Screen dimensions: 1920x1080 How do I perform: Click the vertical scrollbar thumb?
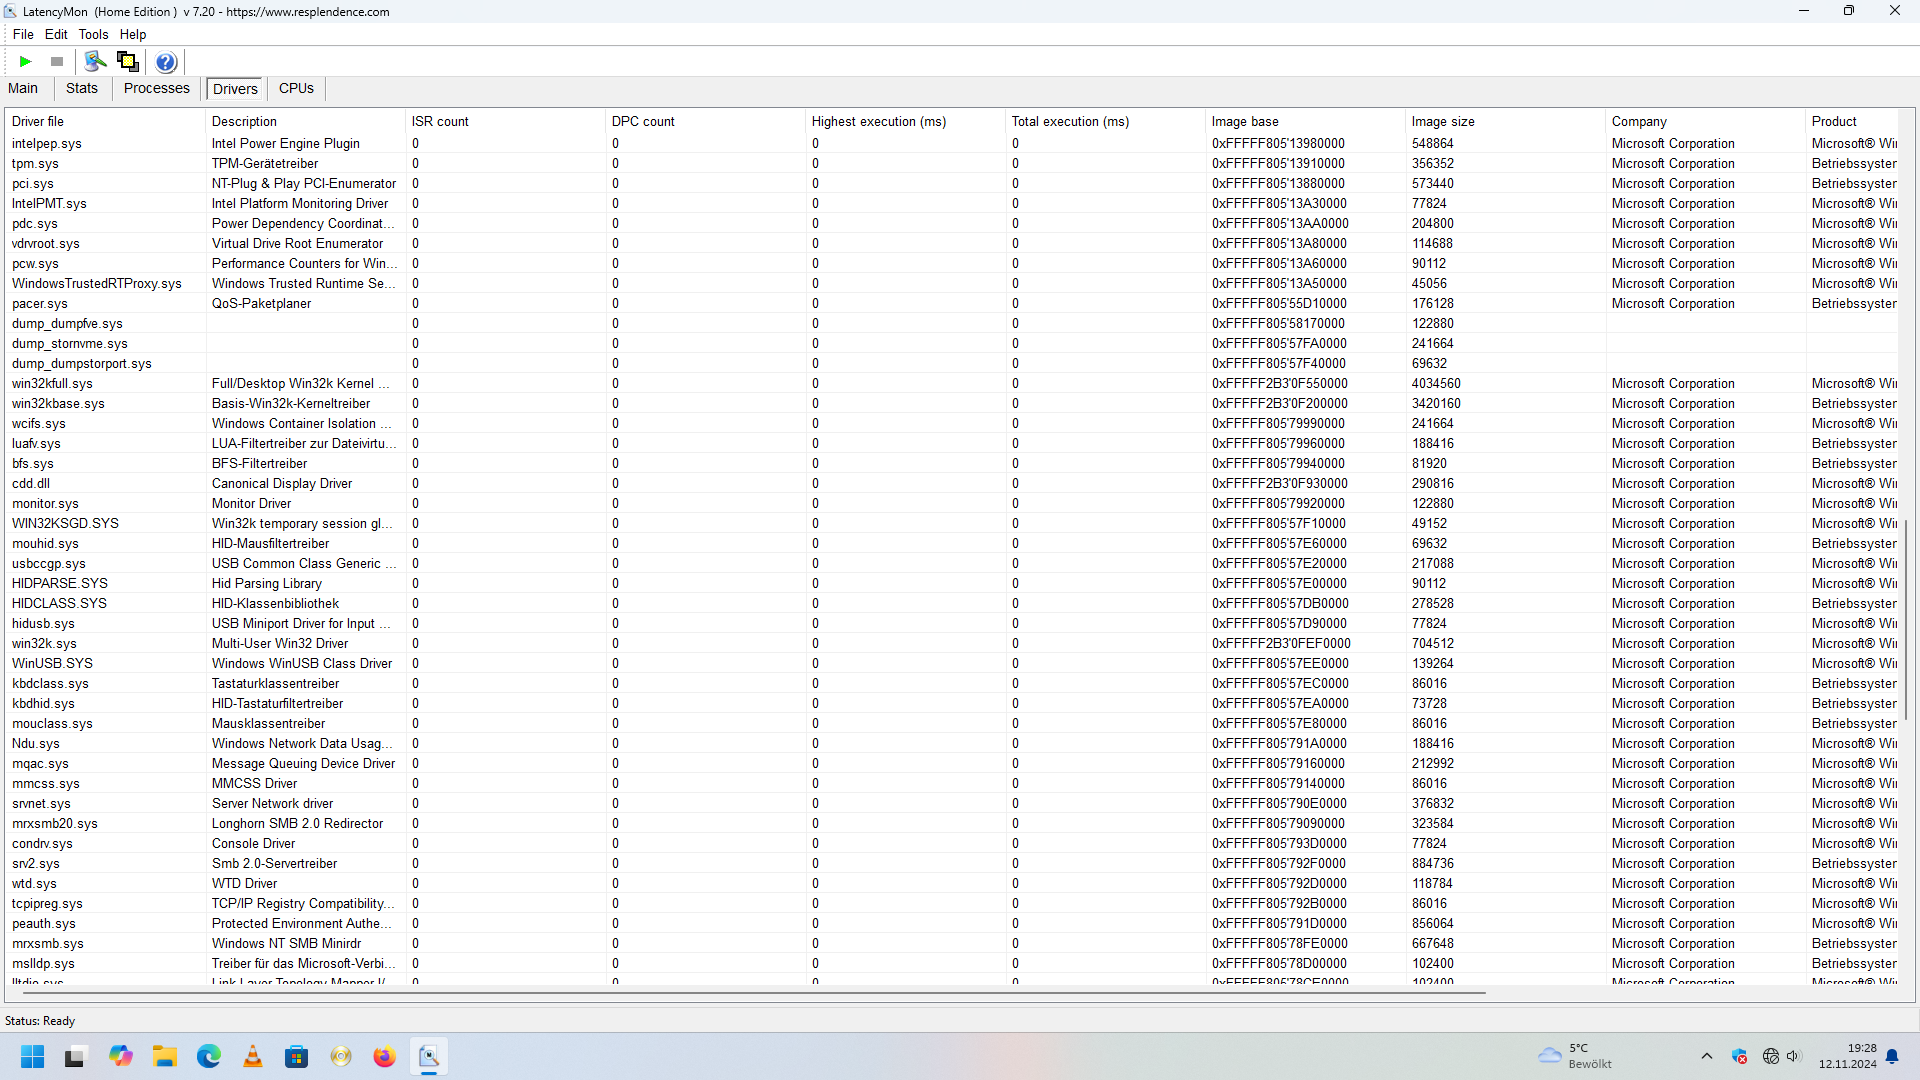click(1906, 620)
